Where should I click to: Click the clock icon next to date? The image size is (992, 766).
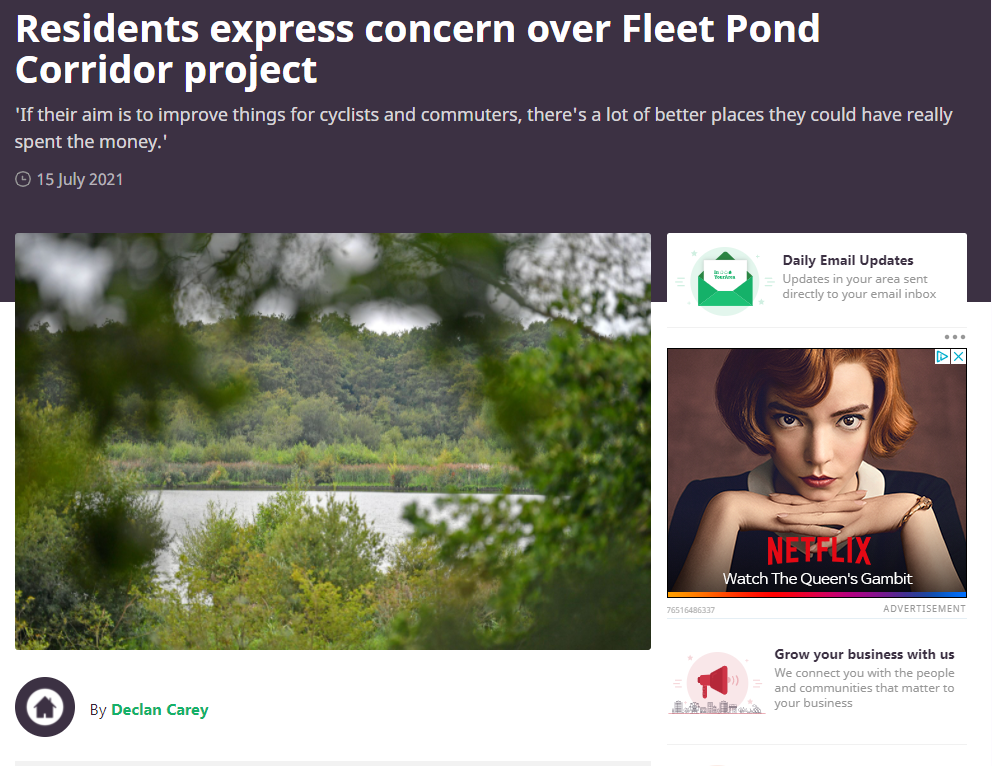(23, 179)
